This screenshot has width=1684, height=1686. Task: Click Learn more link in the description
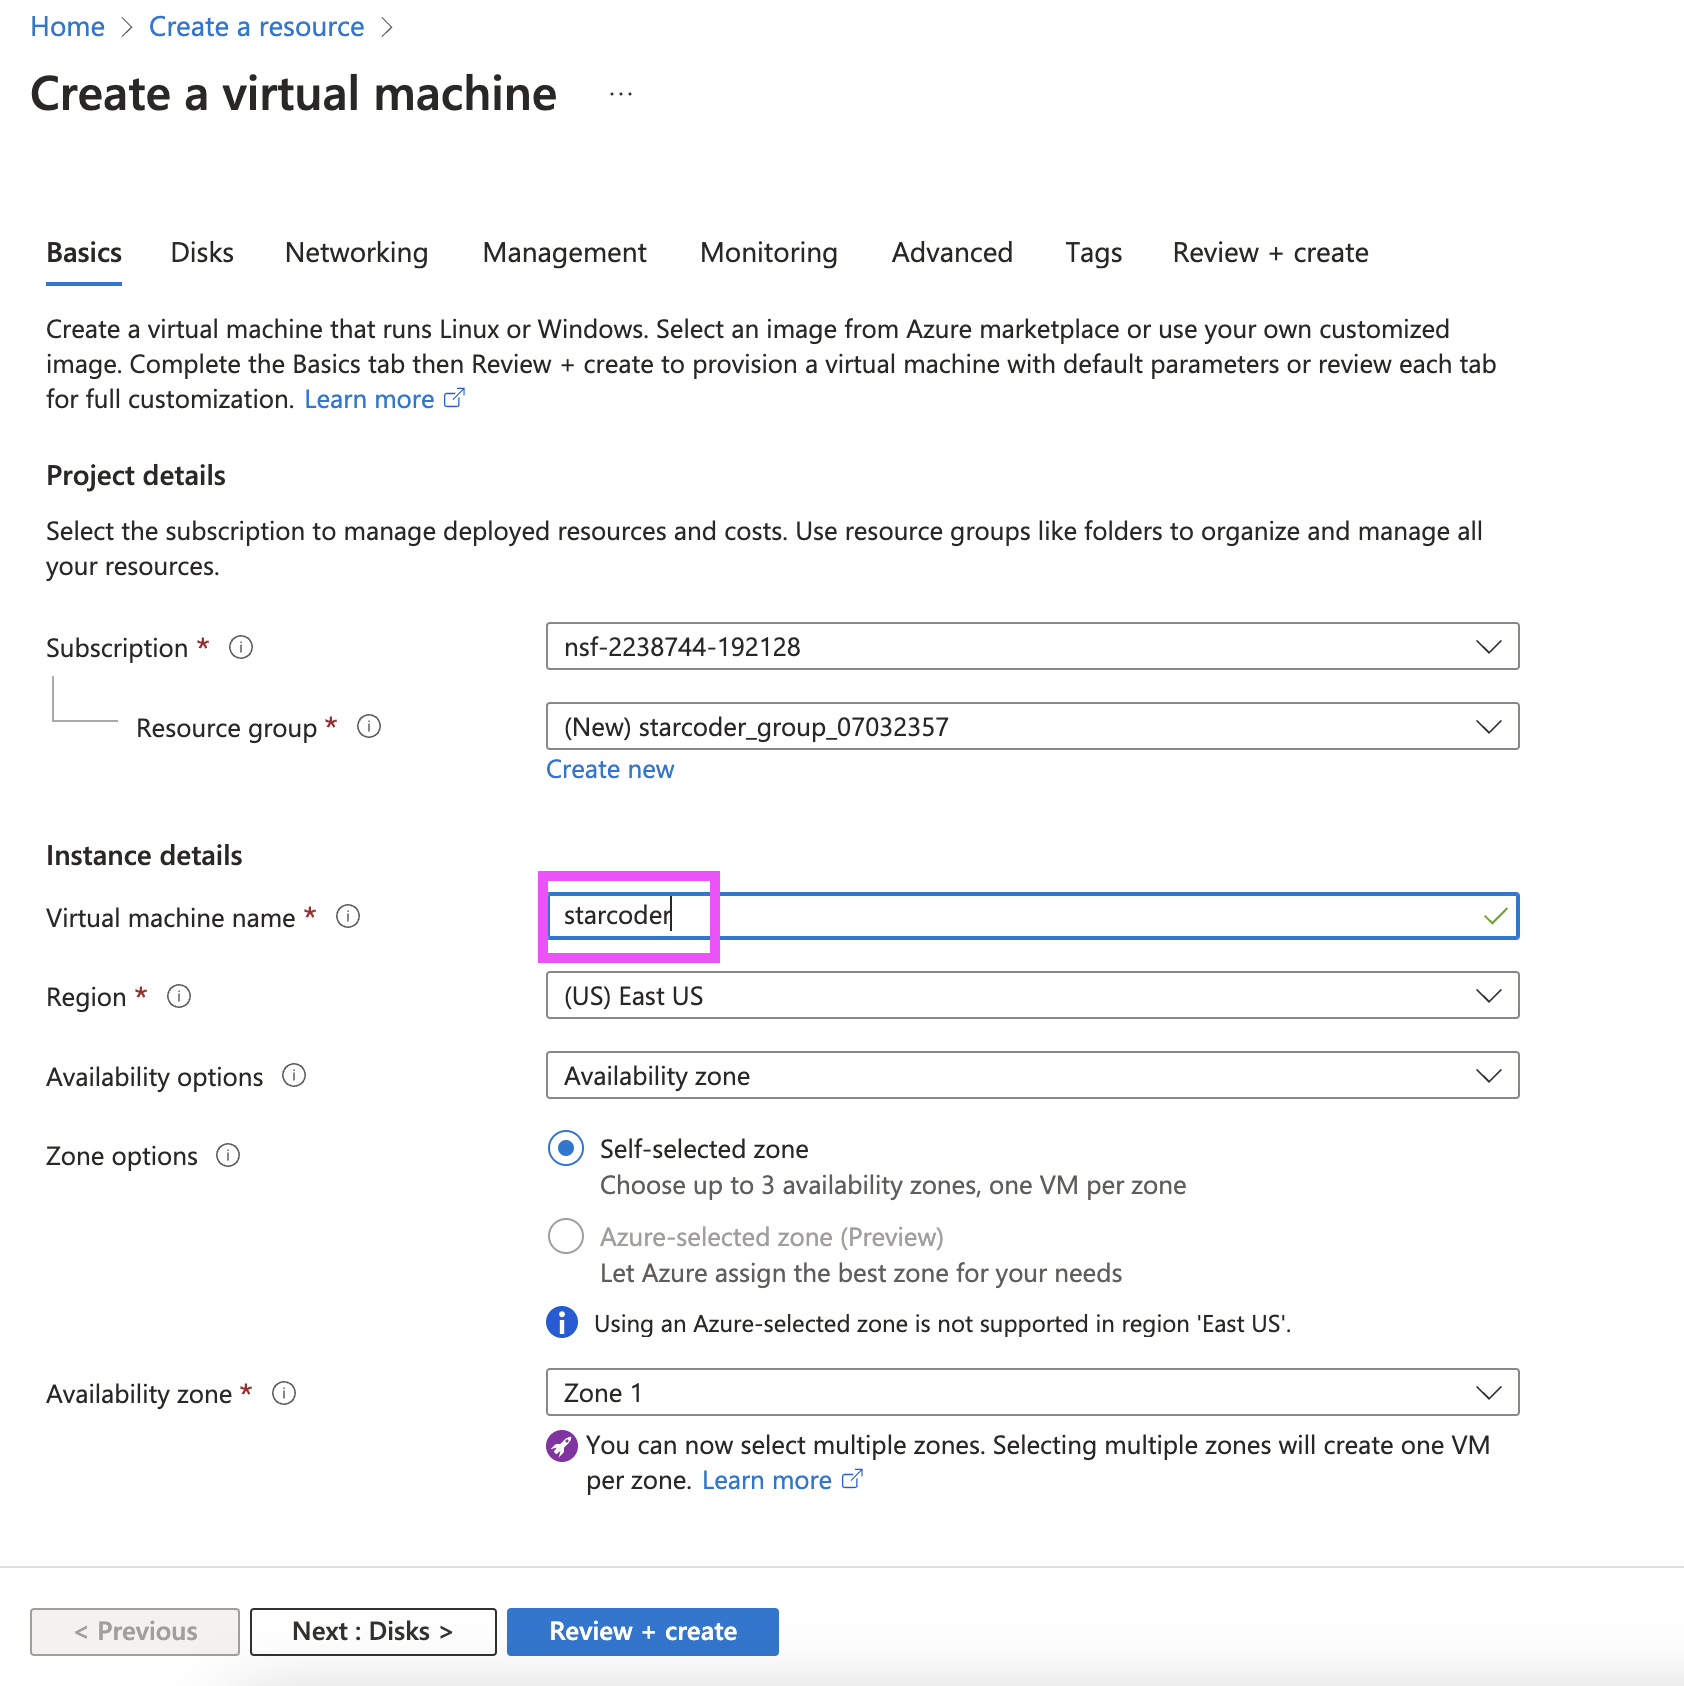coord(369,399)
